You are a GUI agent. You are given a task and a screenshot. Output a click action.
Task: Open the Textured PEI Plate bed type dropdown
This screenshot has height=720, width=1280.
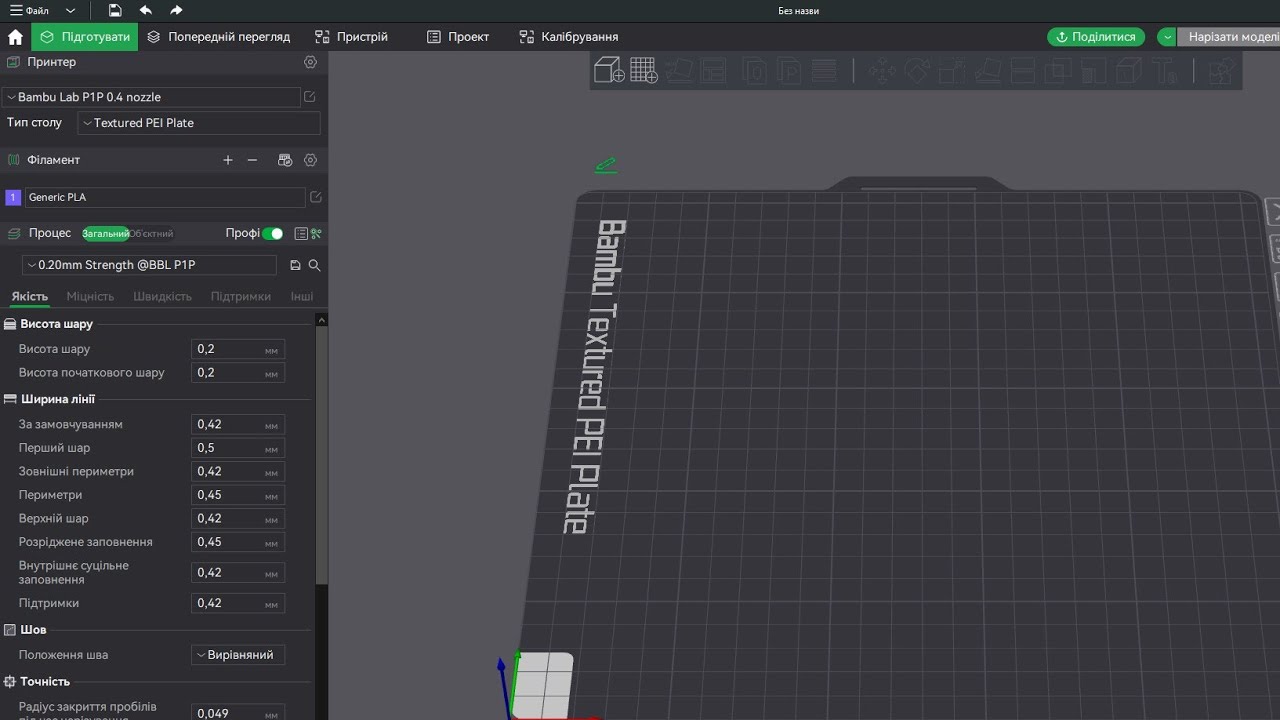click(x=198, y=123)
